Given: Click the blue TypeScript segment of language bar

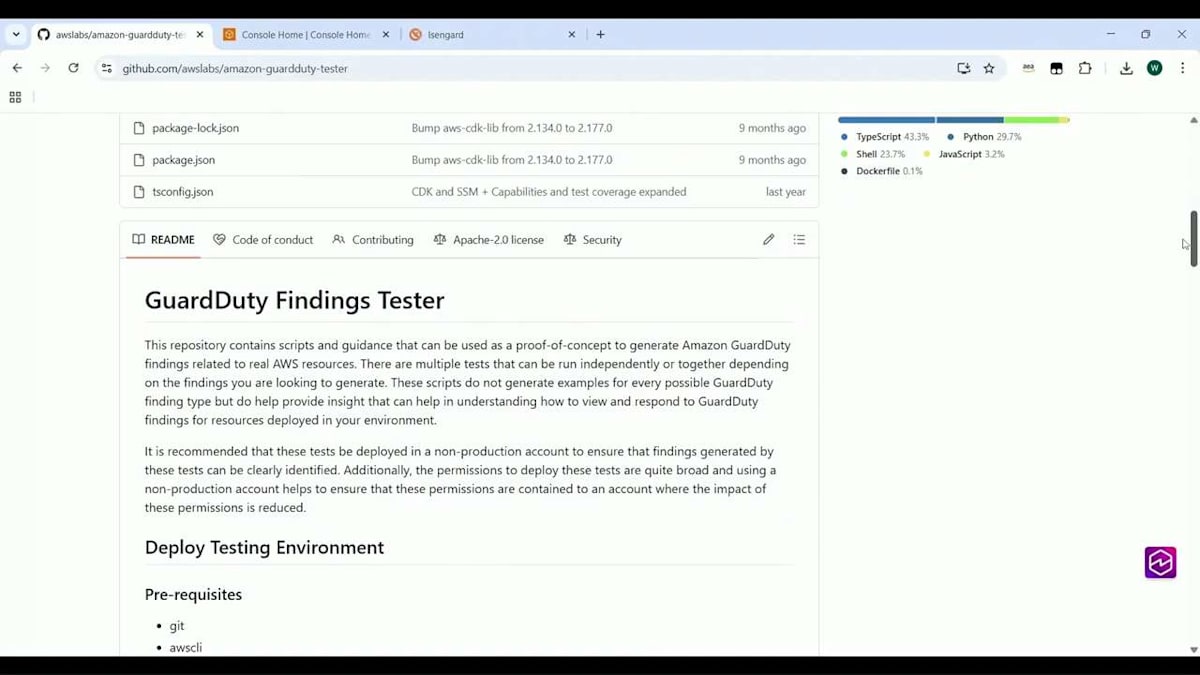Looking at the screenshot, I should coord(886,120).
